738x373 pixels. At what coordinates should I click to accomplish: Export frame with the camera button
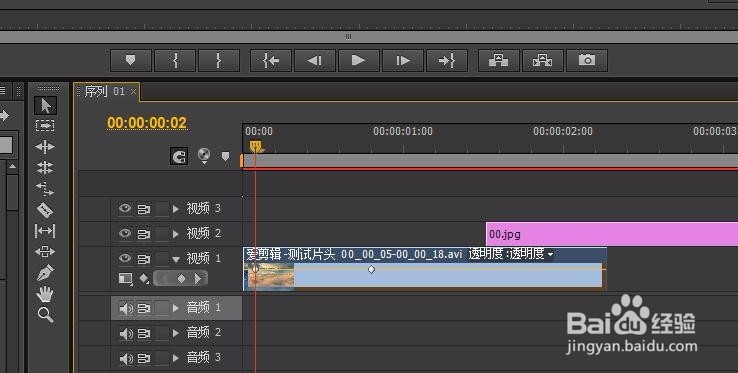tap(587, 60)
